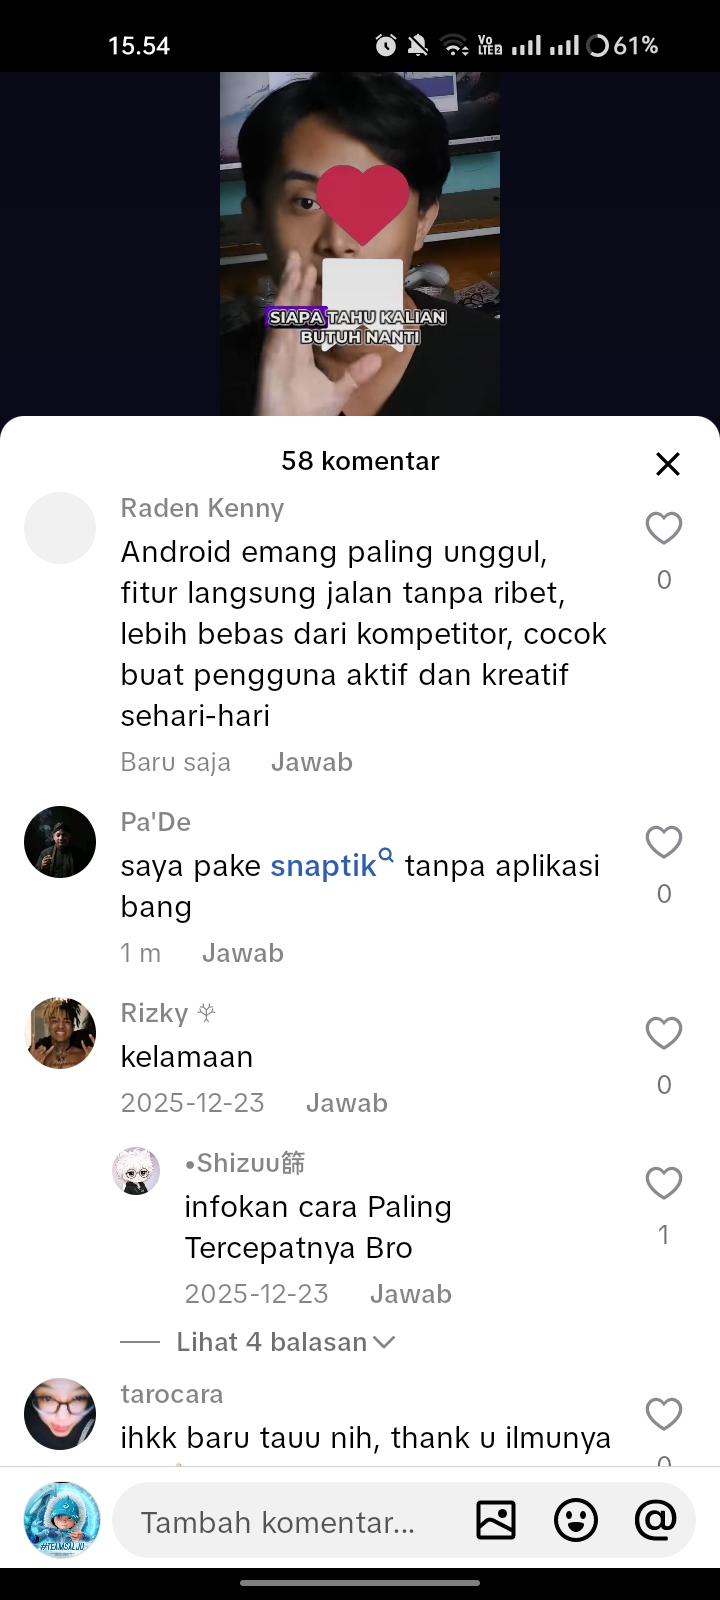Close the comments panel with X

pyautogui.click(x=668, y=464)
